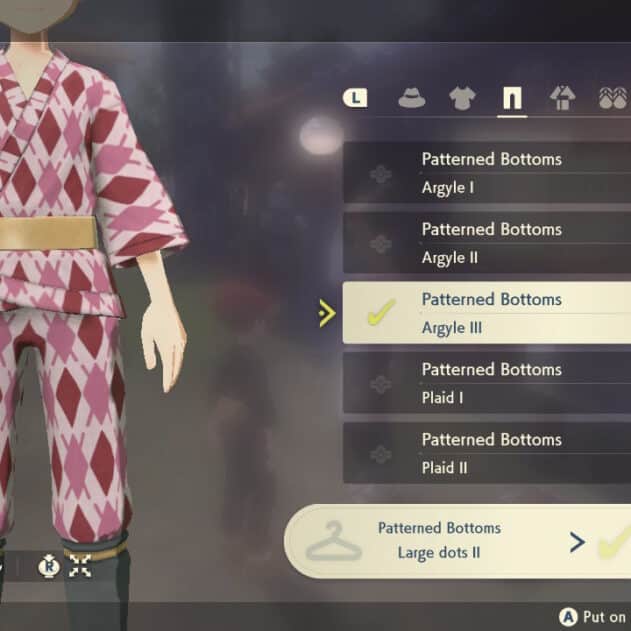631x631 pixels.
Task: Select the hat category icon
Action: 411,99
